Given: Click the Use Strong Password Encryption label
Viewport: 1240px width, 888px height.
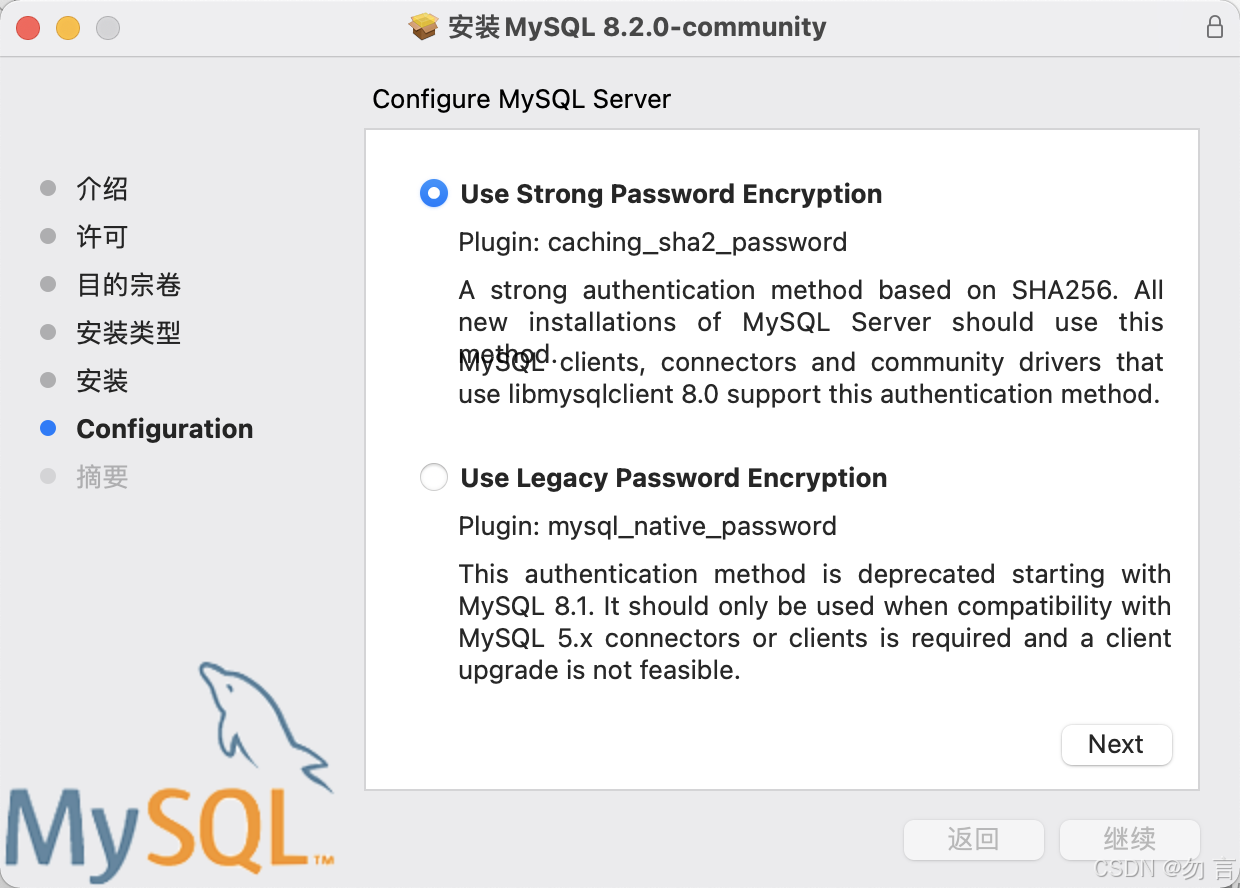Looking at the screenshot, I should (x=671, y=193).
